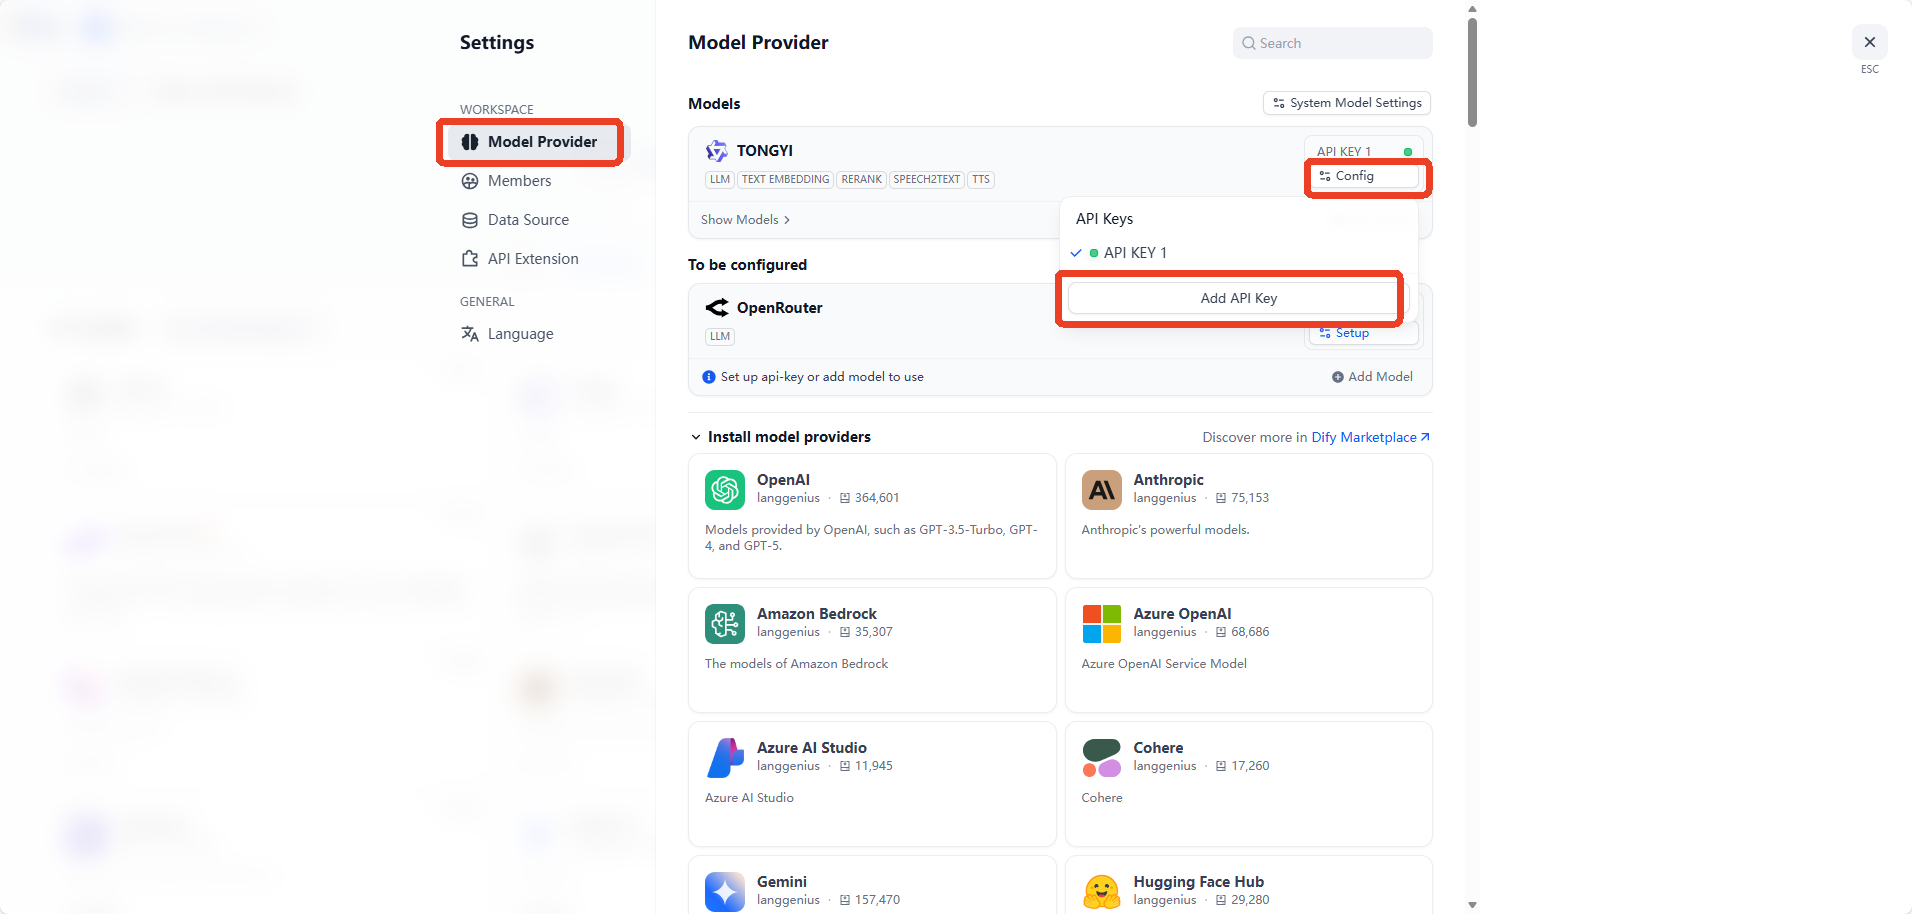Open the Members settings section
The height and width of the screenshot is (914, 1912).
[519, 181]
